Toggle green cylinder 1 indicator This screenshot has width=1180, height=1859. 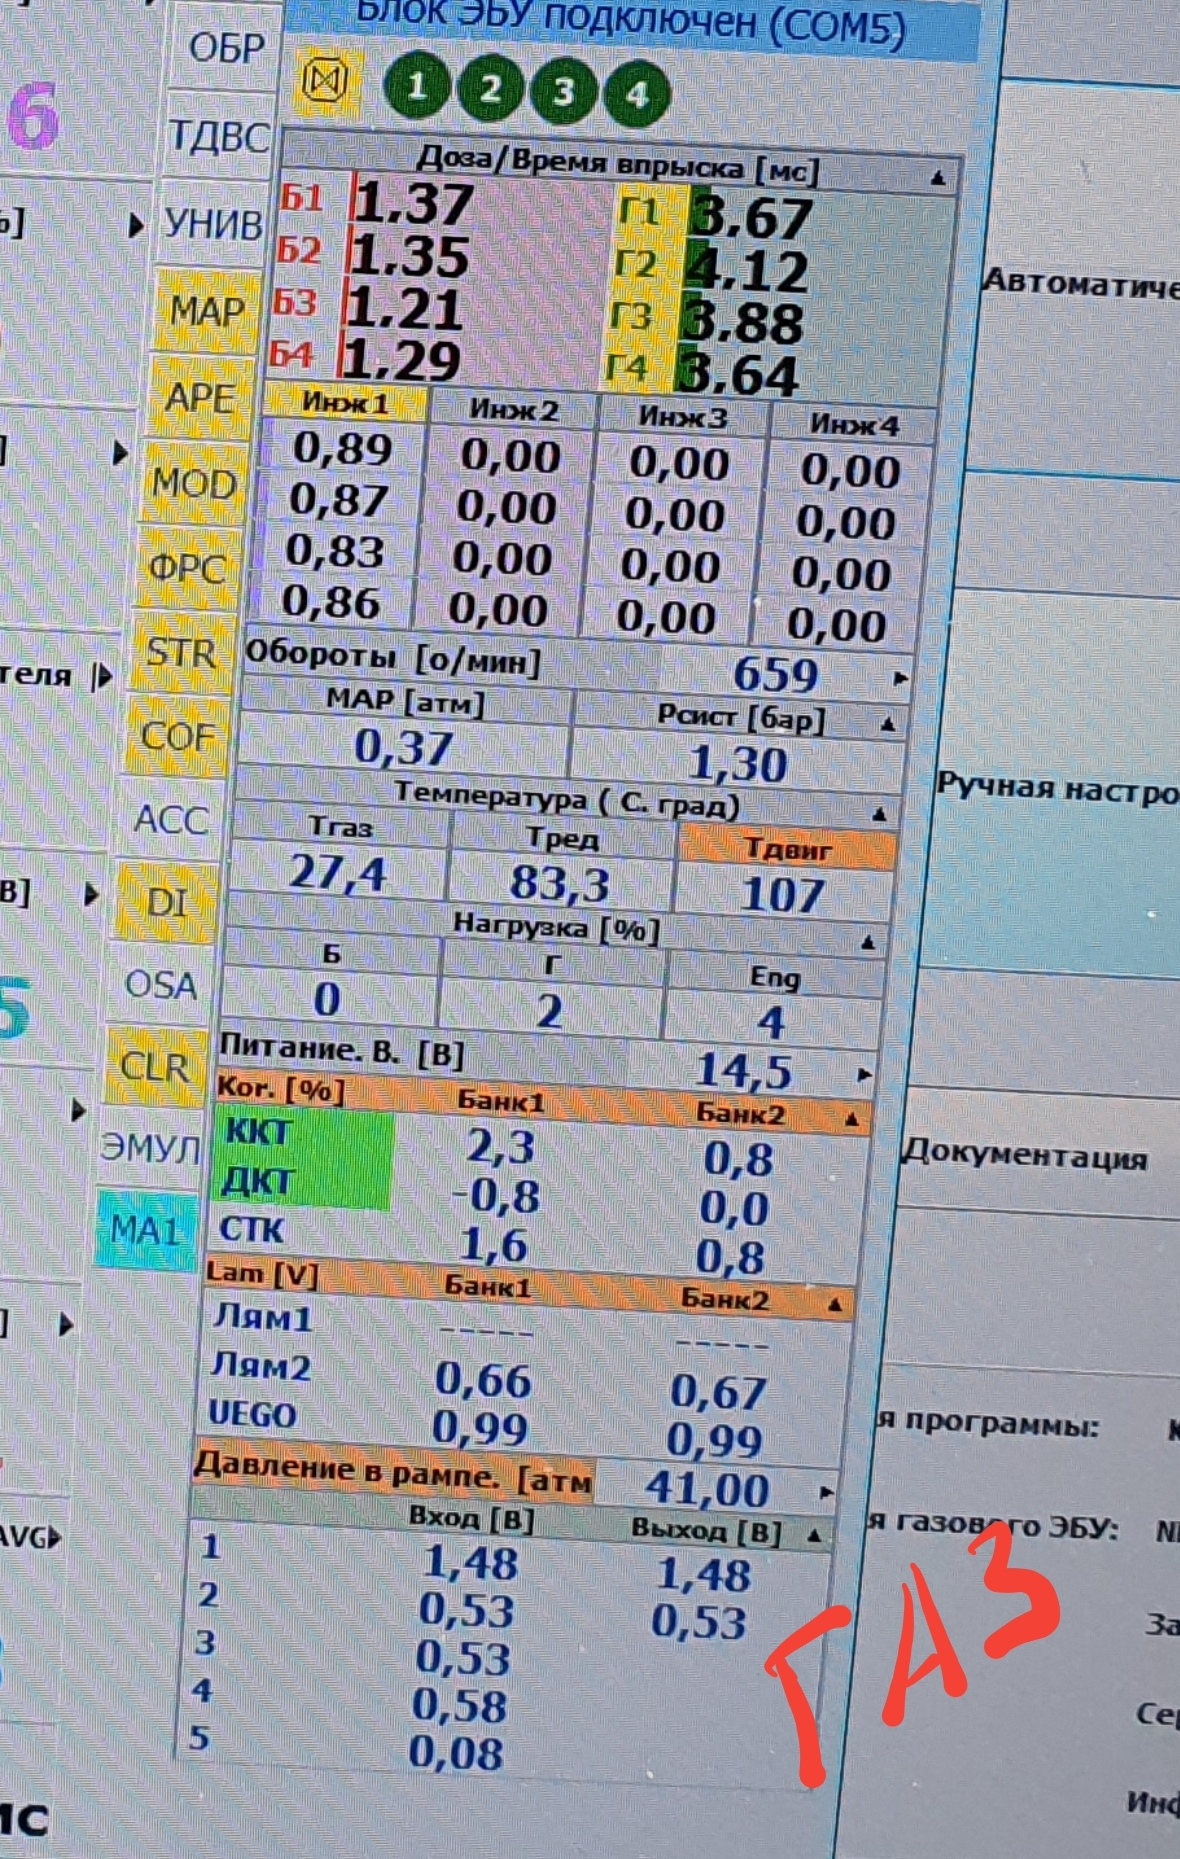click(x=417, y=87)
